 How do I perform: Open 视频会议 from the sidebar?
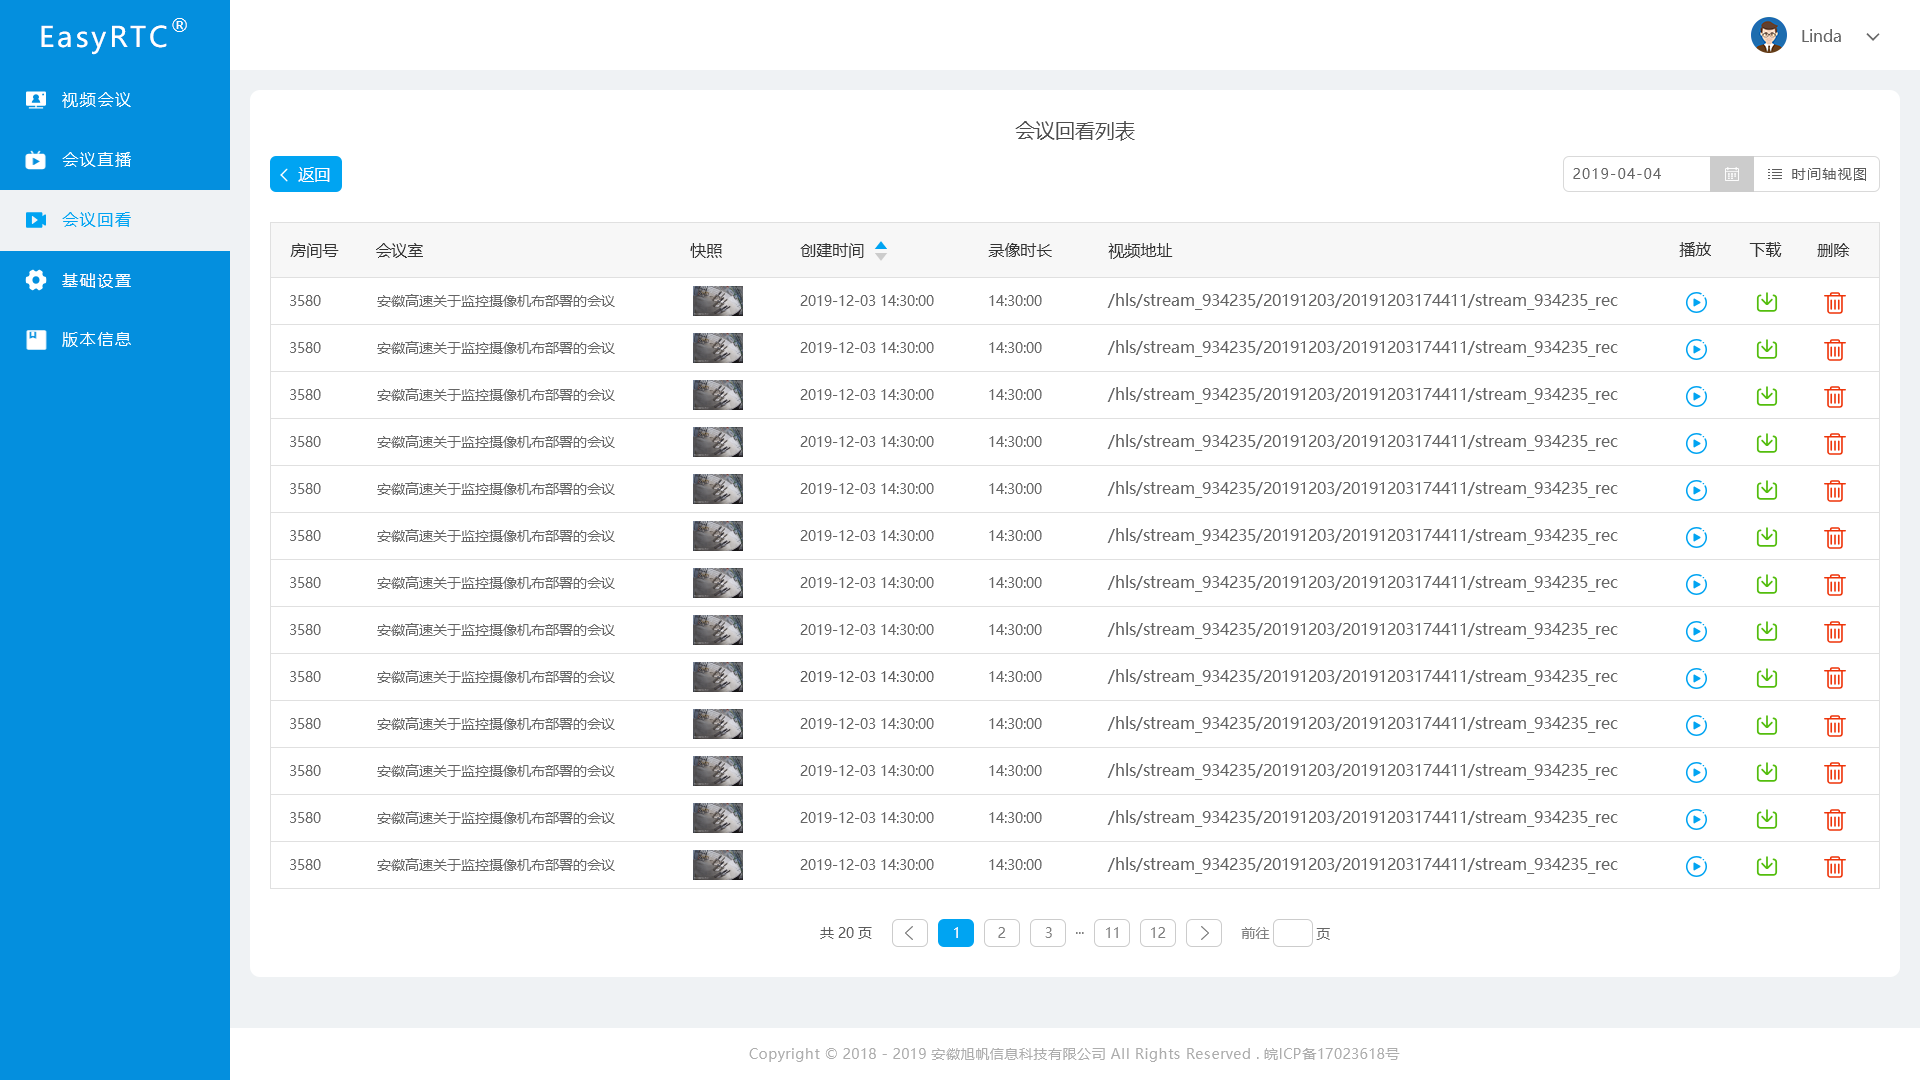(96, 100)
